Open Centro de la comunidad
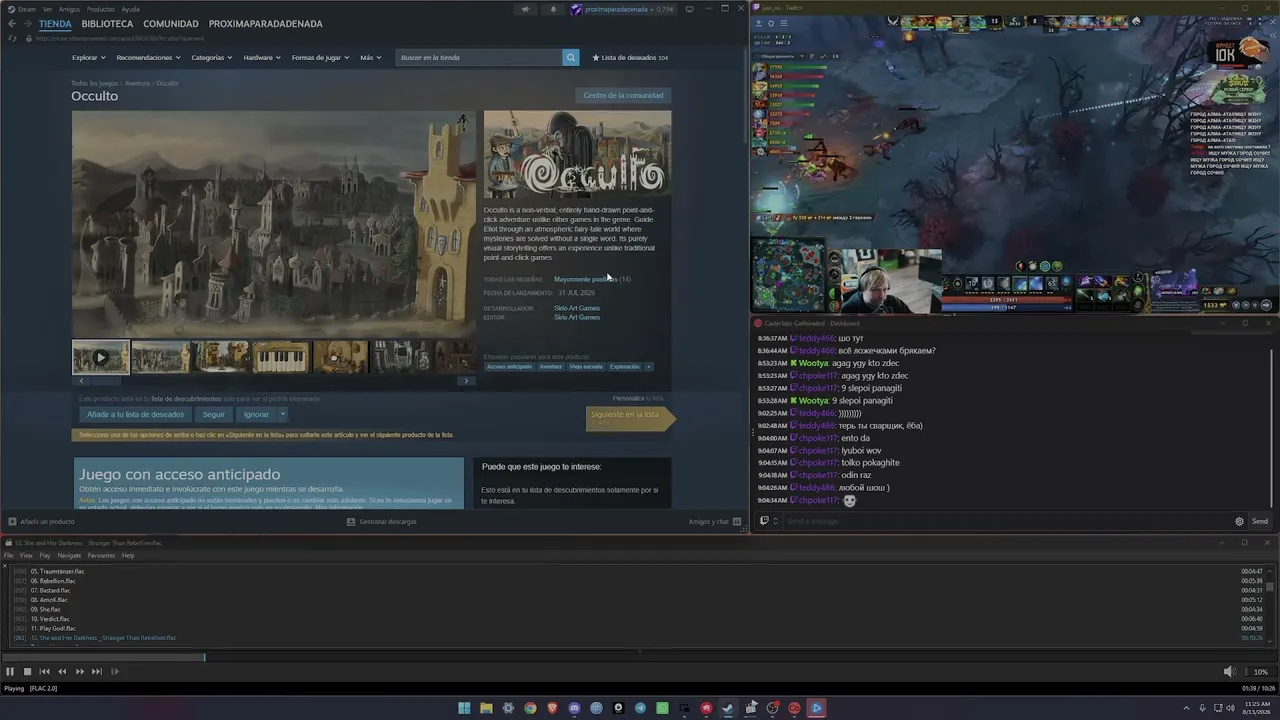Viewport: 1280px width, 720px height. click(623, 95)
